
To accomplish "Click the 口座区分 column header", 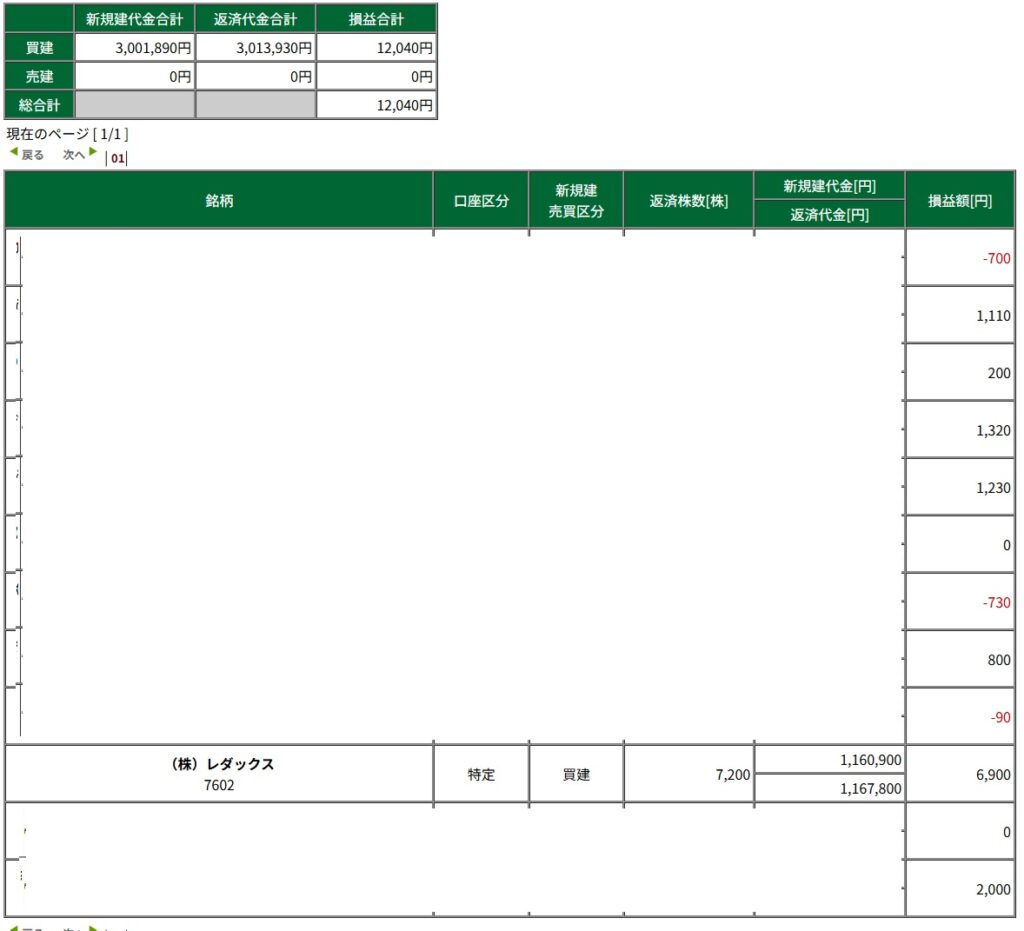I will (x=481, y=200).
